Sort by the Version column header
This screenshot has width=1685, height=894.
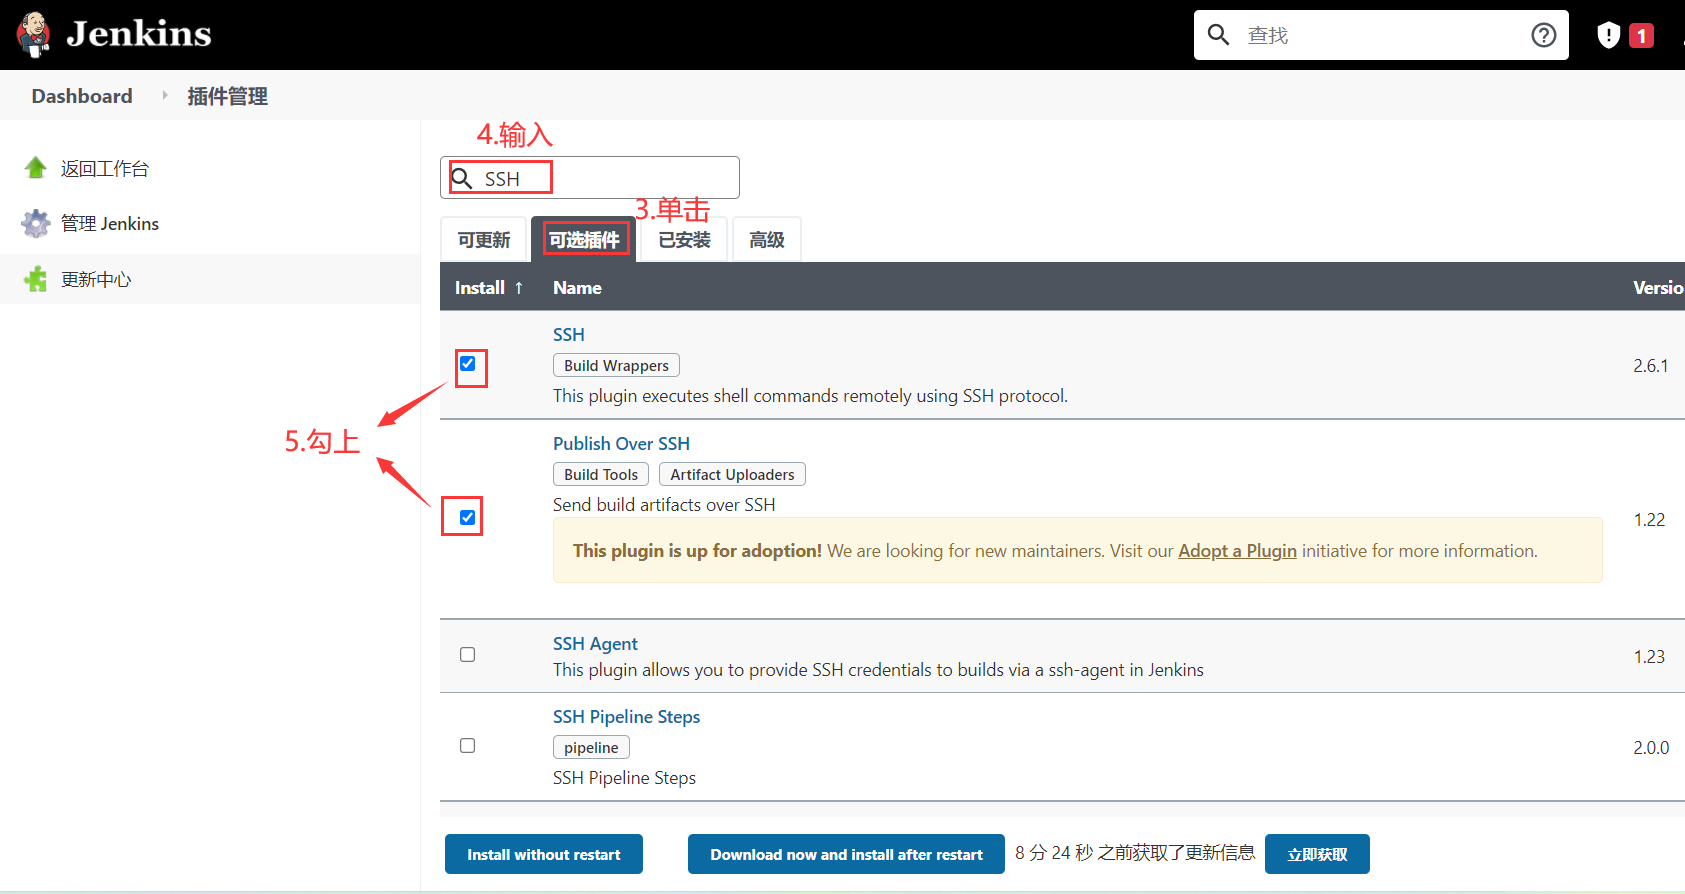pos(1658,287)
